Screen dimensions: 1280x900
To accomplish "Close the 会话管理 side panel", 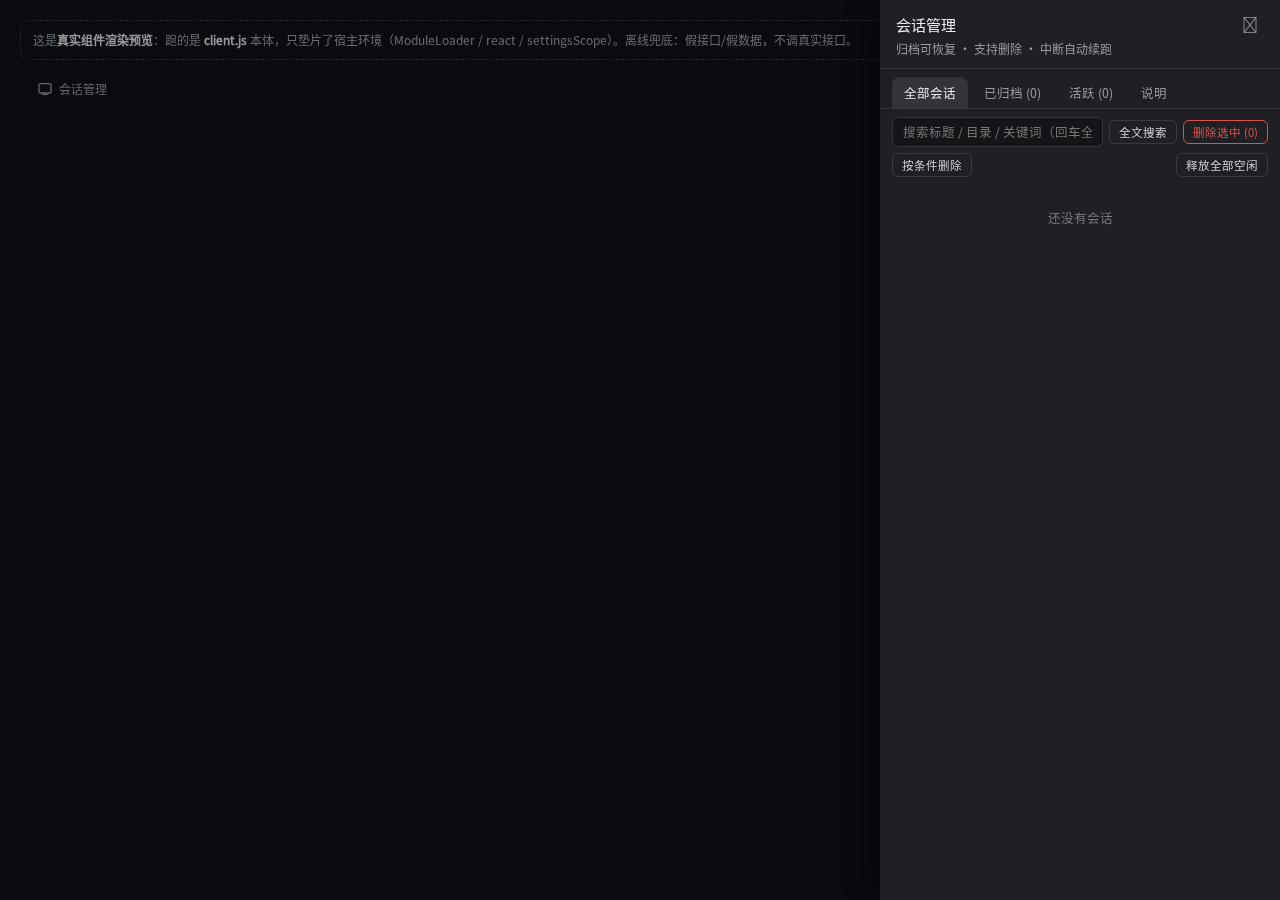I will (1250, 25).
